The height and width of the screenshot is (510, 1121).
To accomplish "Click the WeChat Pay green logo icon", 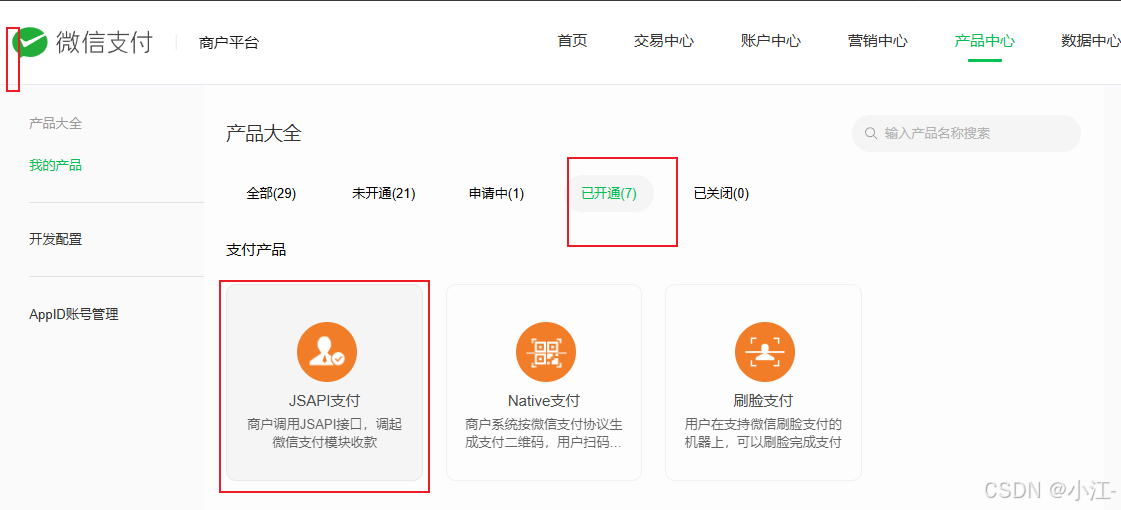I will click(30, 43).
